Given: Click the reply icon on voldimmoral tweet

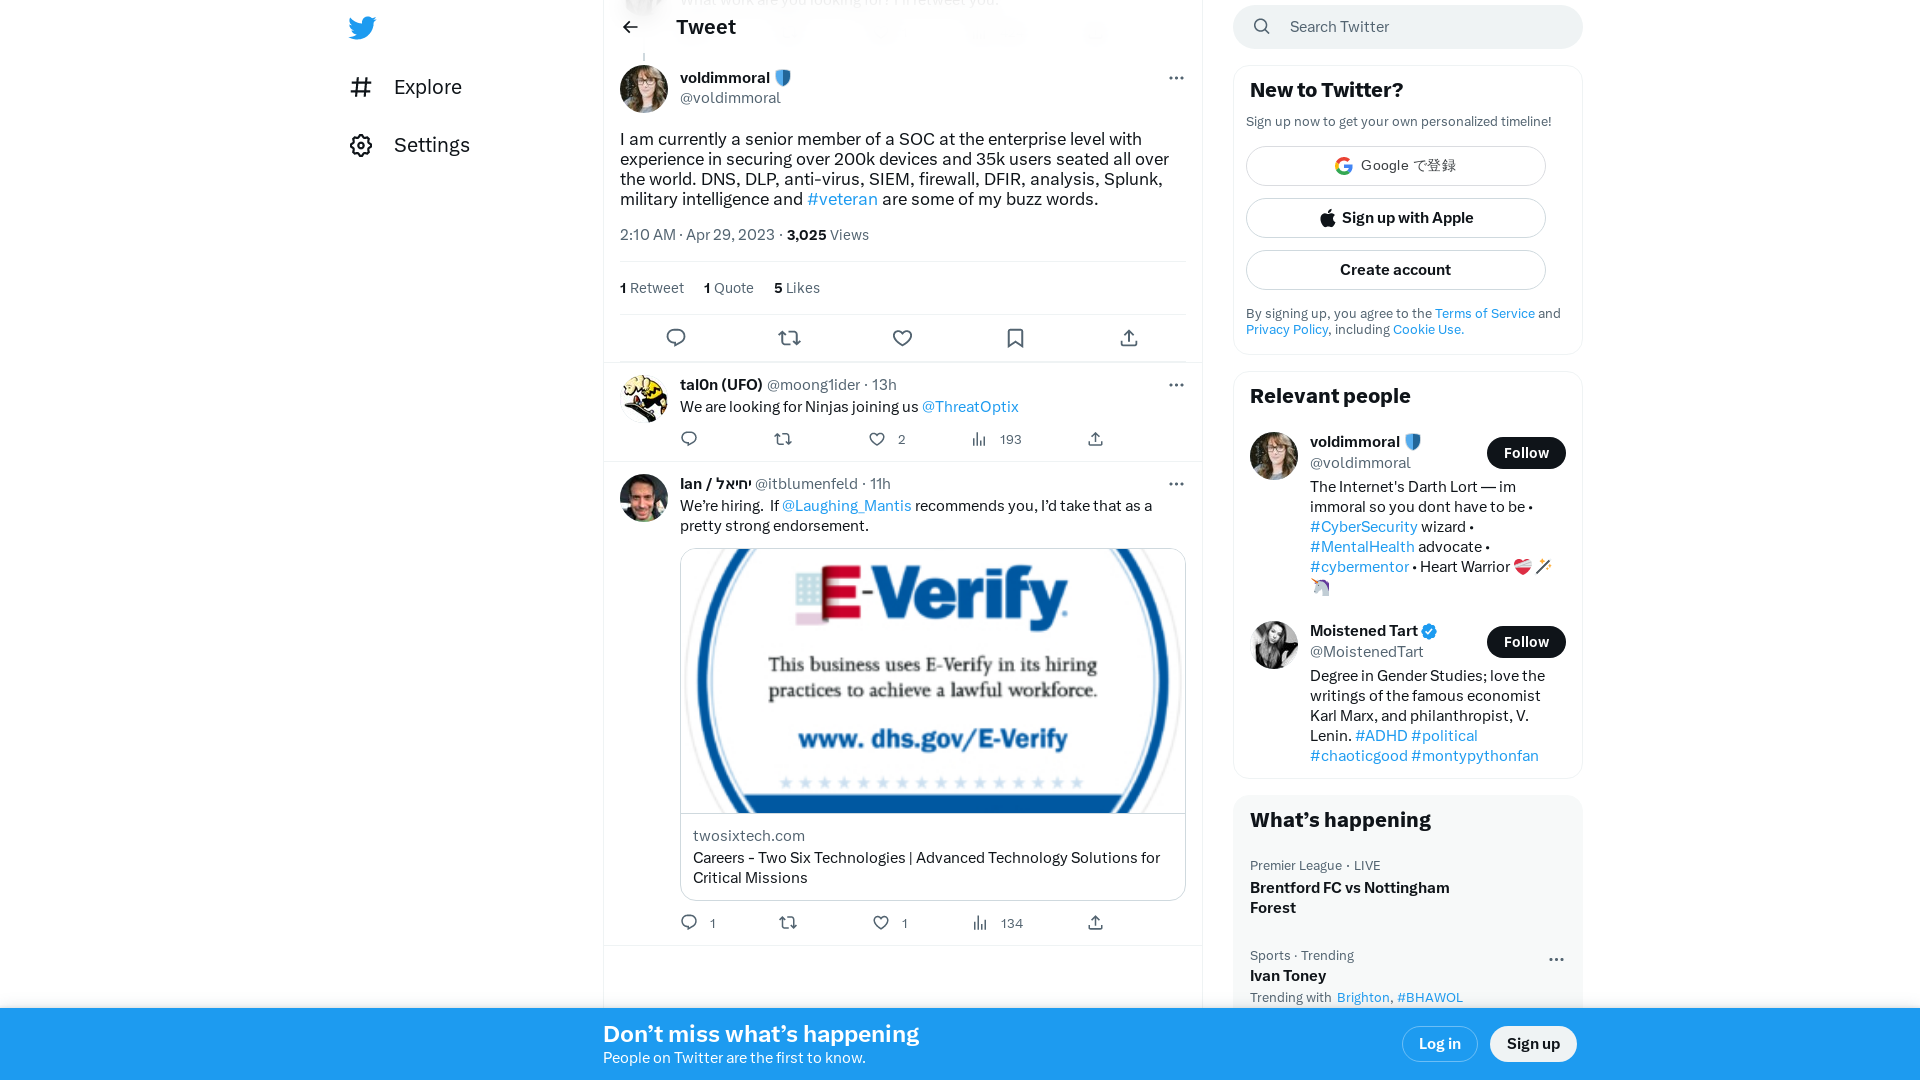Looking at the screenshot, I should pos(676,339).
